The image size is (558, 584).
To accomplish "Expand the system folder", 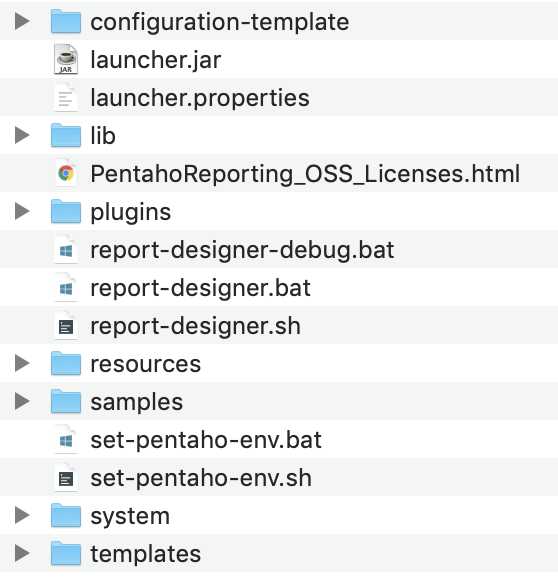I will pos(22,515).
